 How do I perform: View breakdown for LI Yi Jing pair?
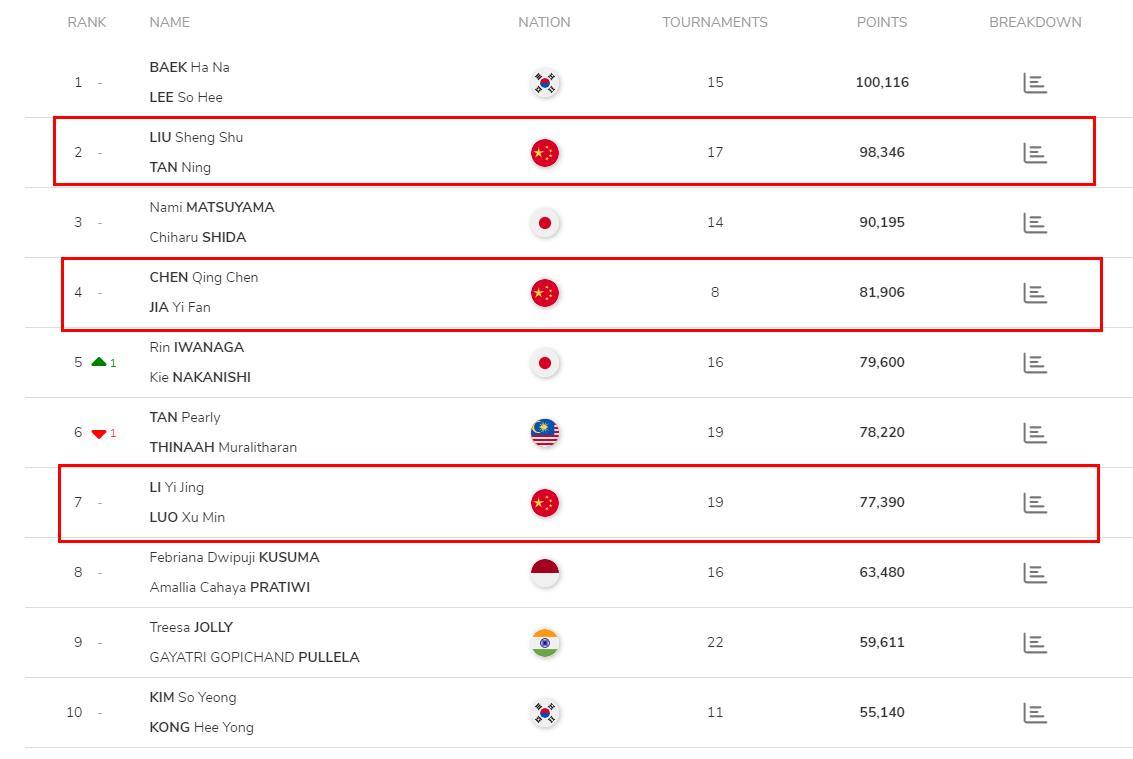pyautogui.click(x=1035, y=503)
